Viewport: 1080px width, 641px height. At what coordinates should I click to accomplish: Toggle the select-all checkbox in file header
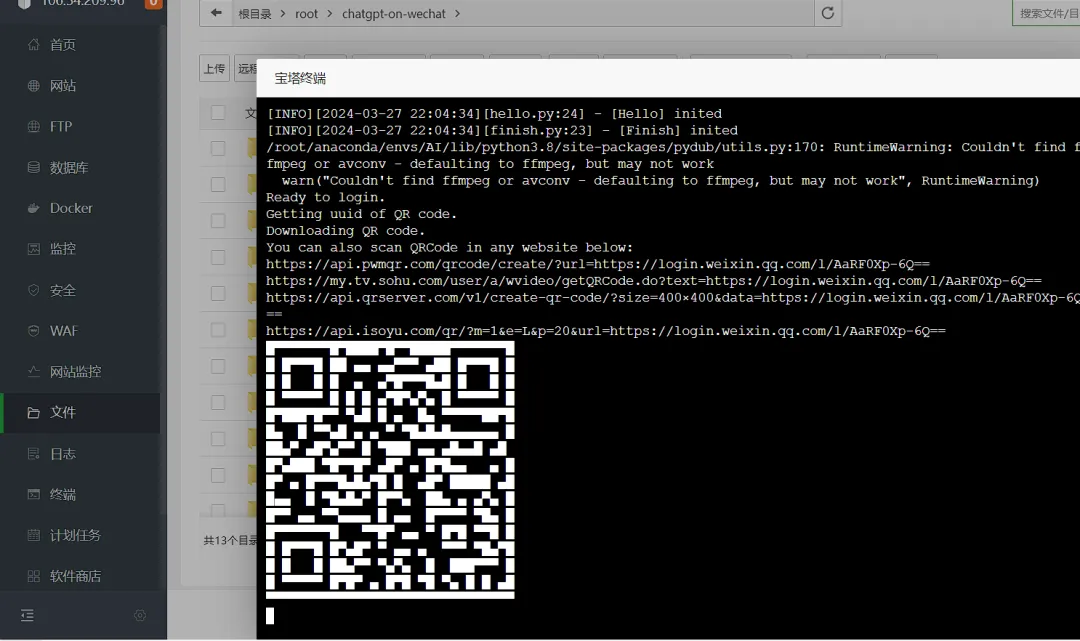tap(218, 112)
